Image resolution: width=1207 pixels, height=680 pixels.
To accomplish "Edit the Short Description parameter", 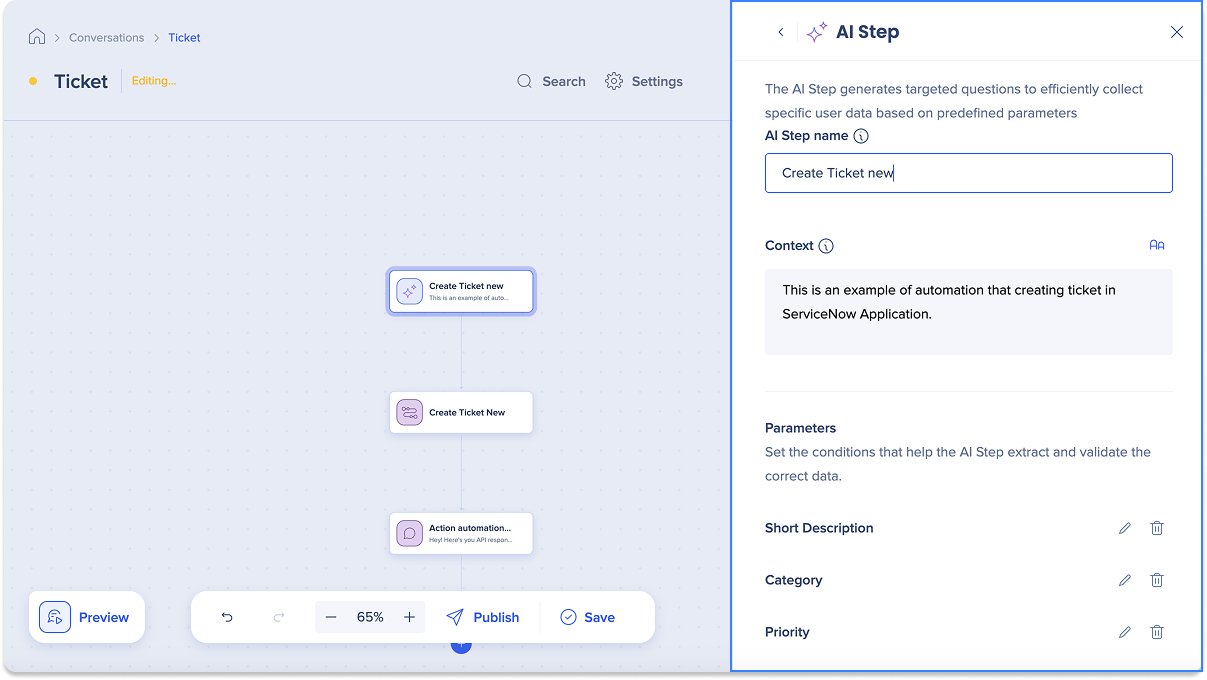I will tap(1125, 528).
